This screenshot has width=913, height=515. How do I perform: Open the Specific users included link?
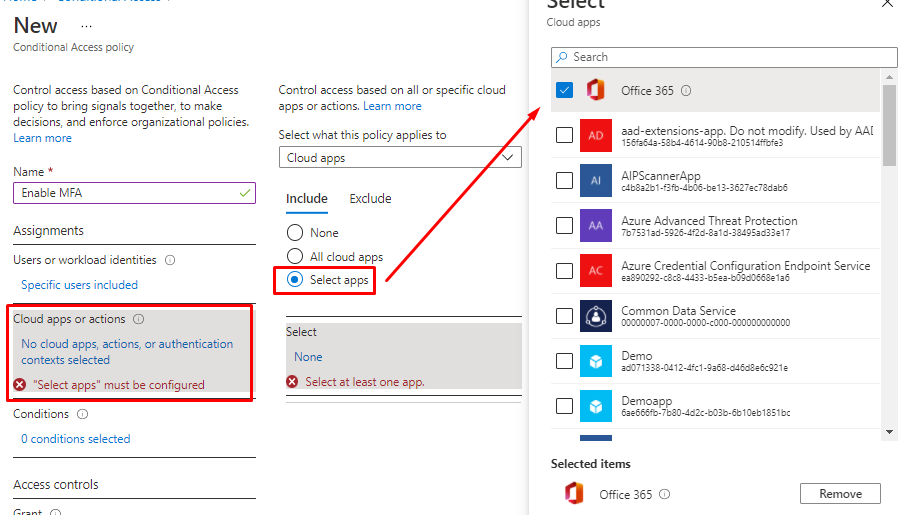(x=80, y=285)
